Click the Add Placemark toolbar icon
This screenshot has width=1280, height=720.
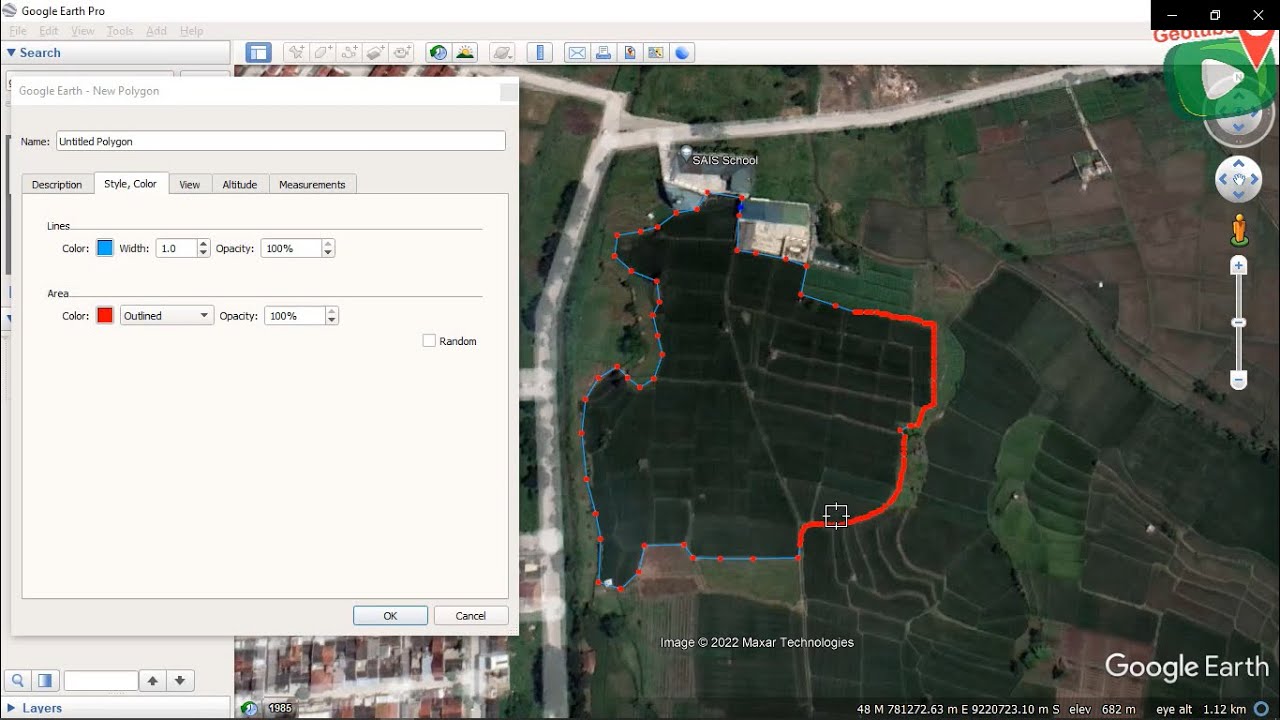[296, 53]
